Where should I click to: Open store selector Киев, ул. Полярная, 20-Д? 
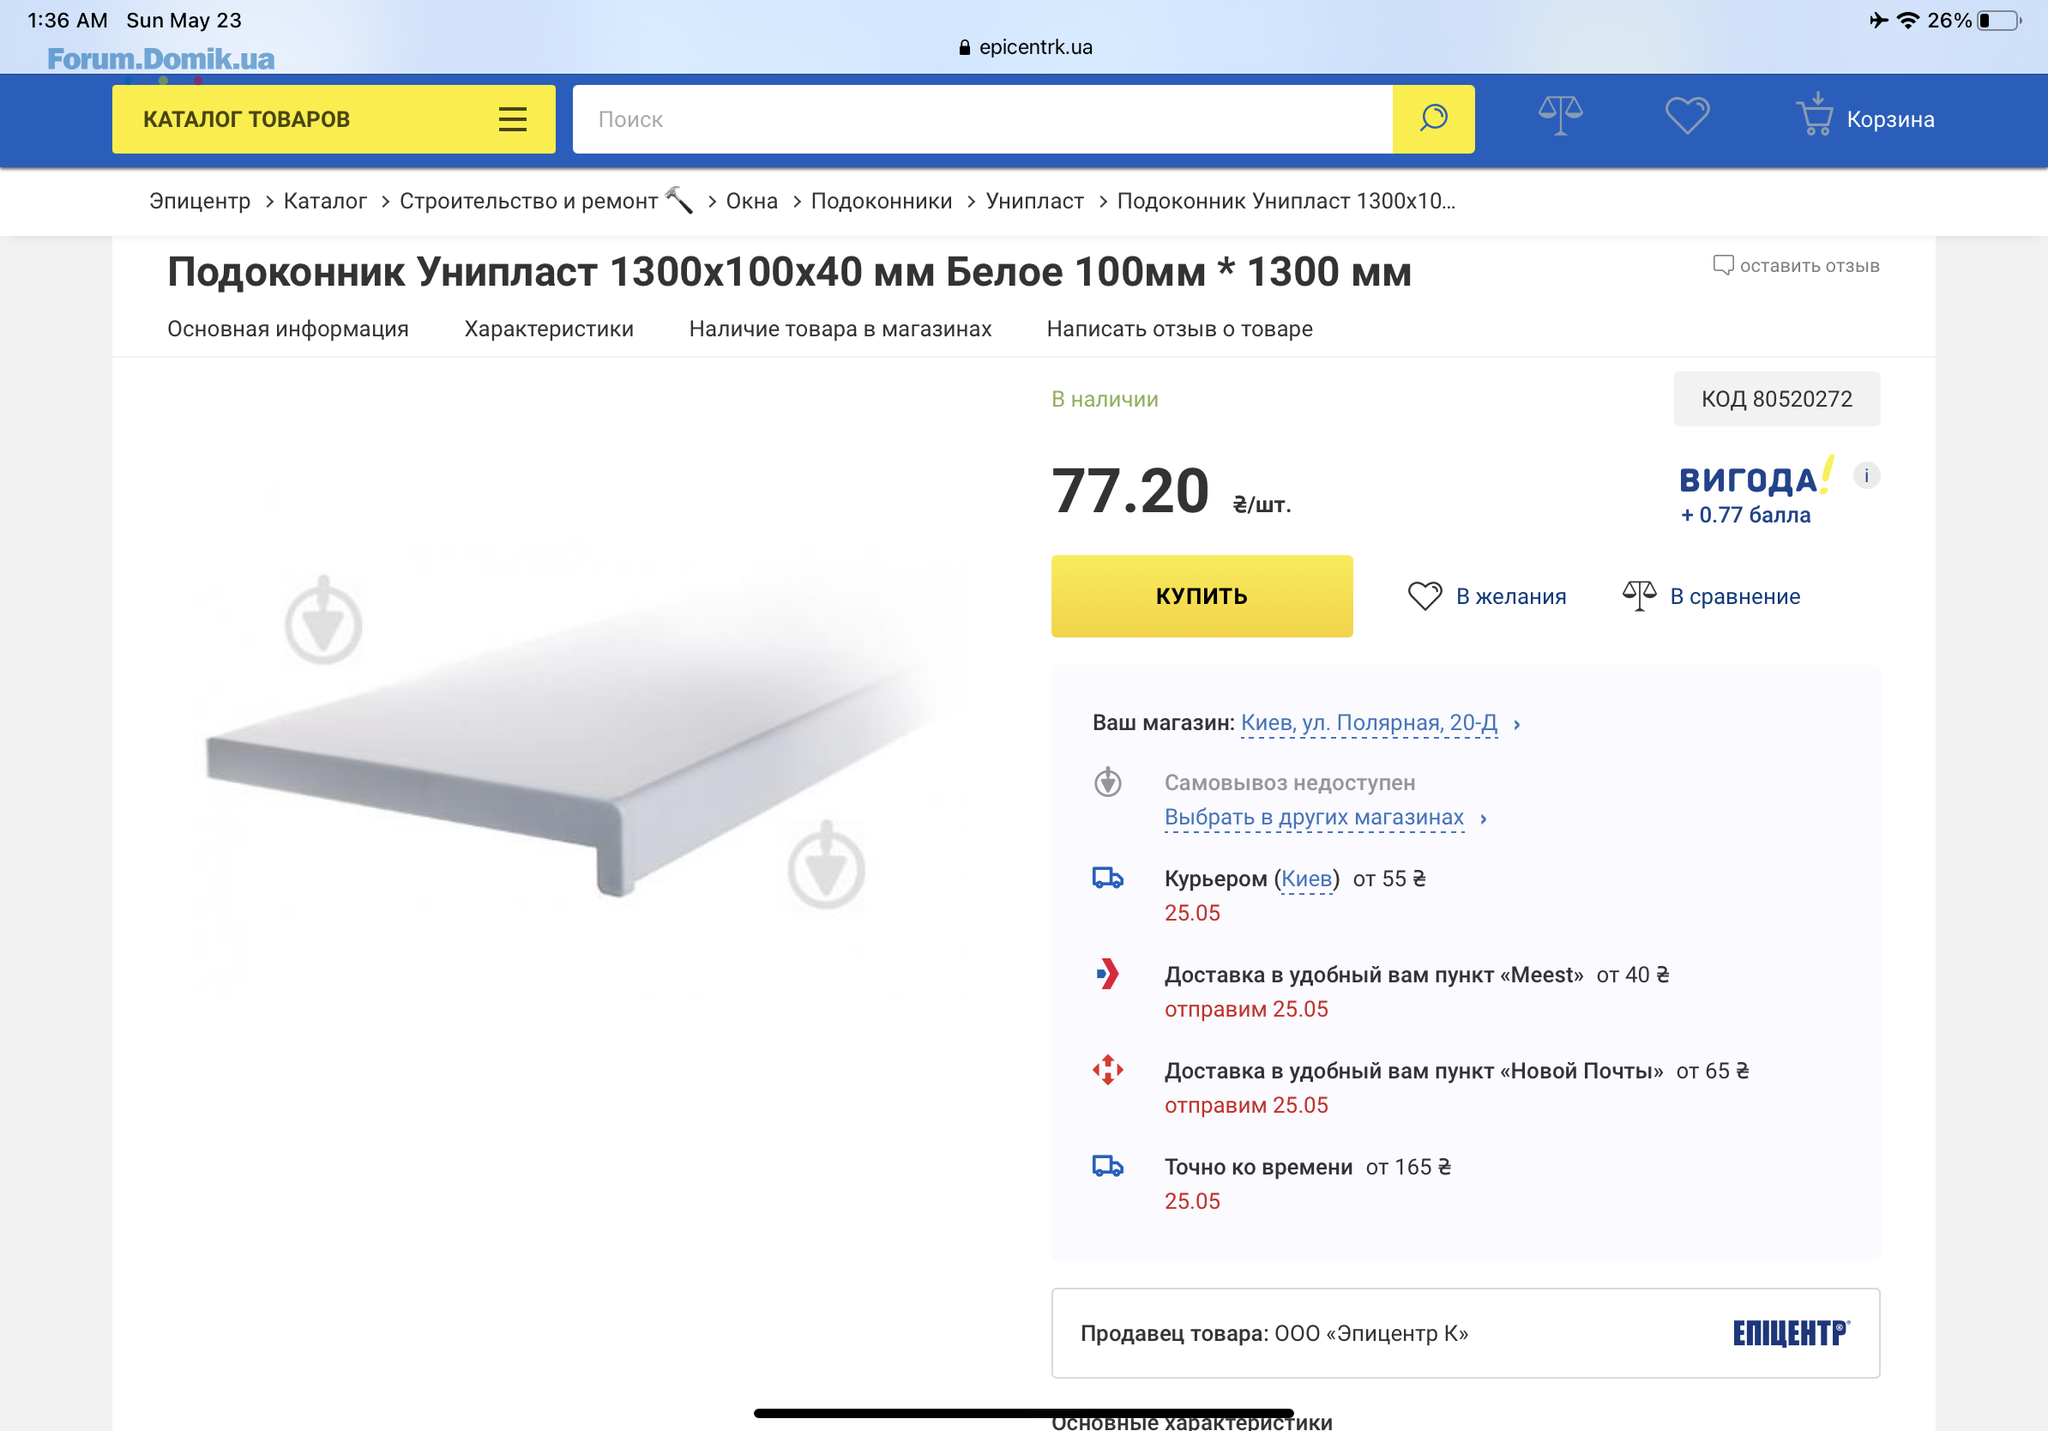(x=1368, y=723)
